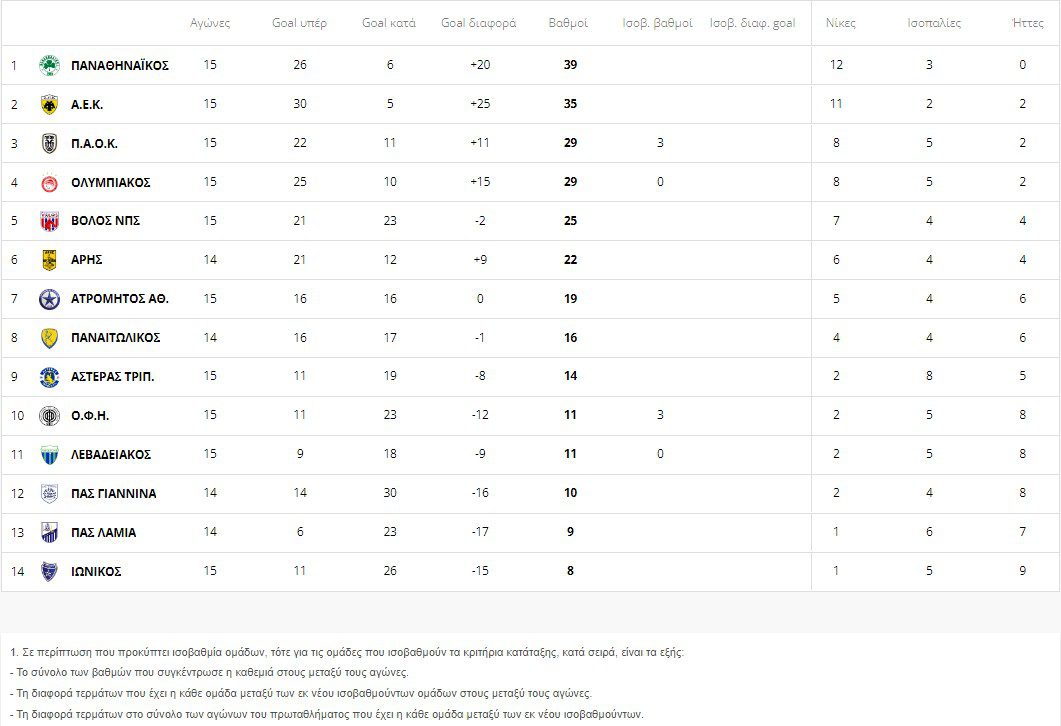Click the Atromitos blue star crest
This screenshot has width=1061, height=726.
(x=49, y=299)
